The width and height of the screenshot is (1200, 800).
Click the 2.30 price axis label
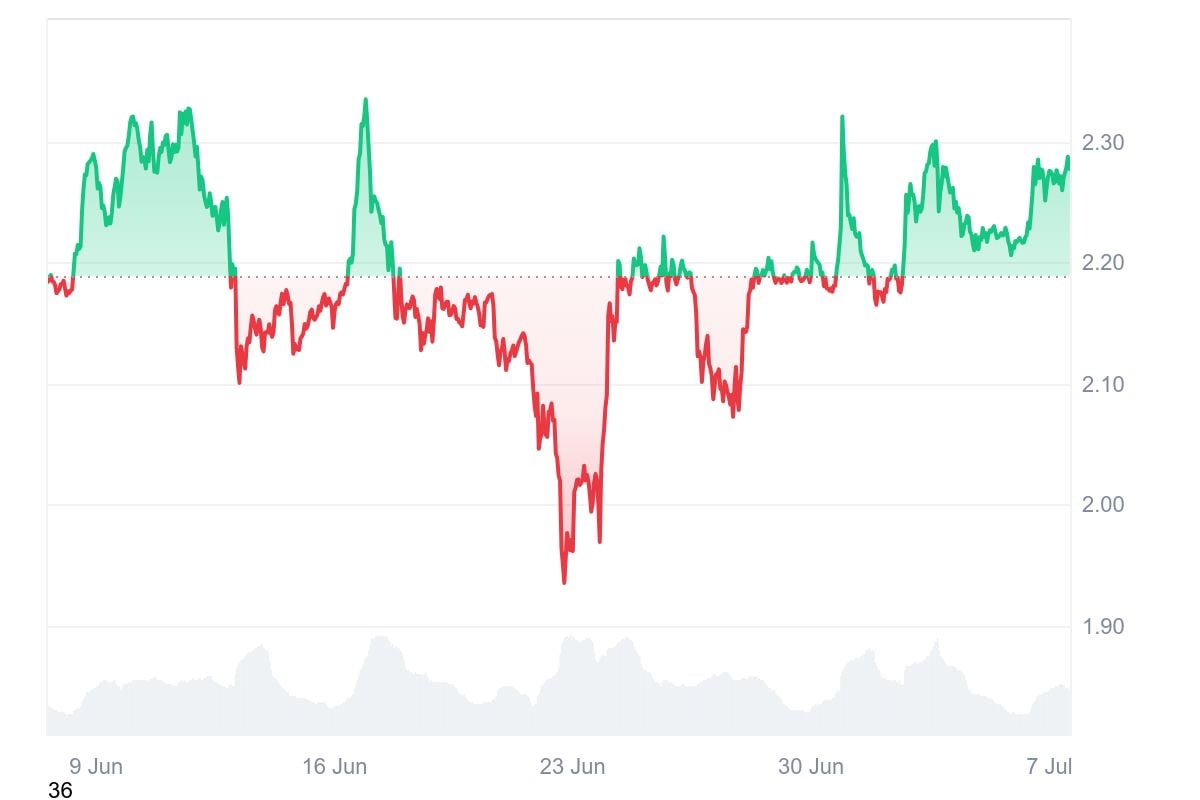tap(1103, 142)
